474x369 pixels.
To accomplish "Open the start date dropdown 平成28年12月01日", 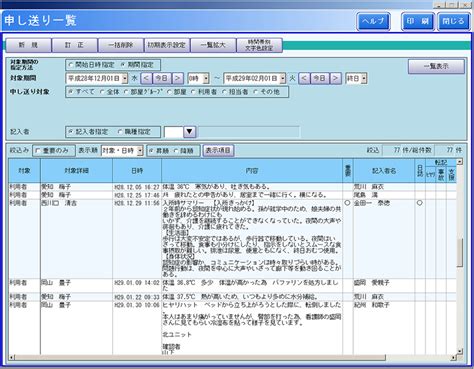I will pos(125,79).
